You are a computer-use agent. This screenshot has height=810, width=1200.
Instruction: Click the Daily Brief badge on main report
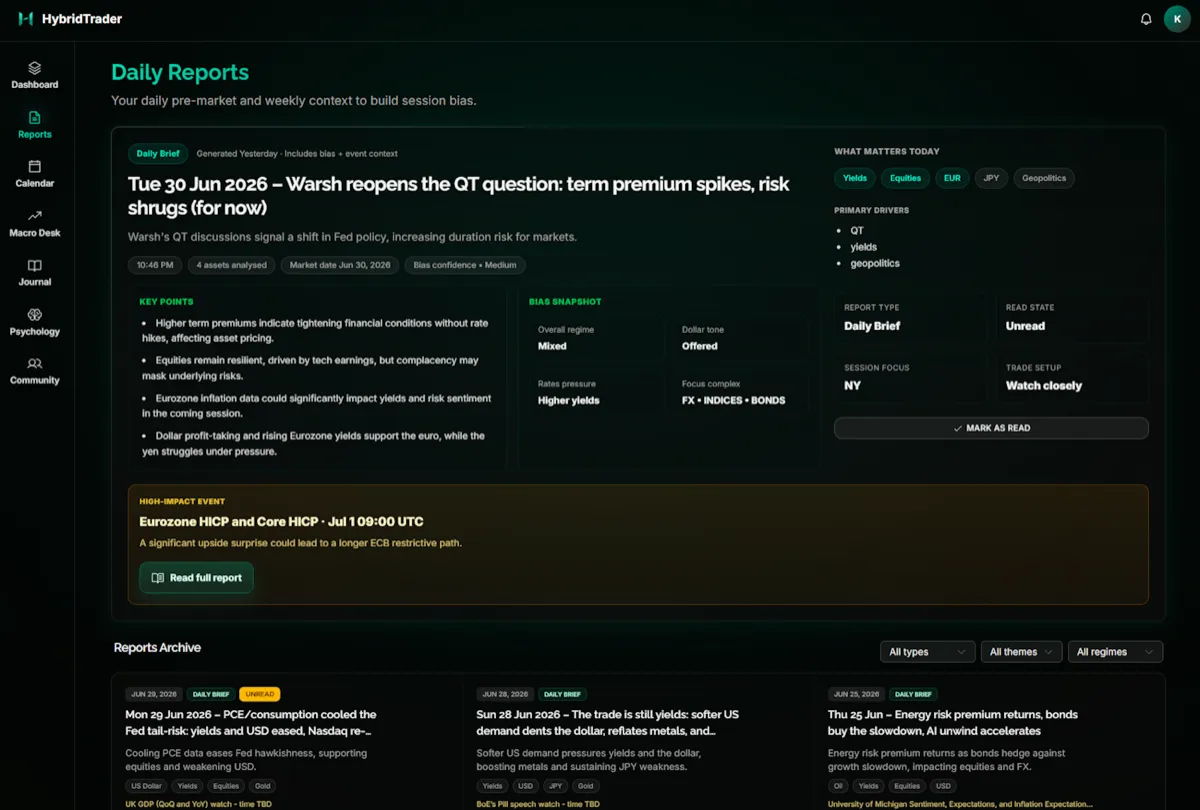coord(158,154)
